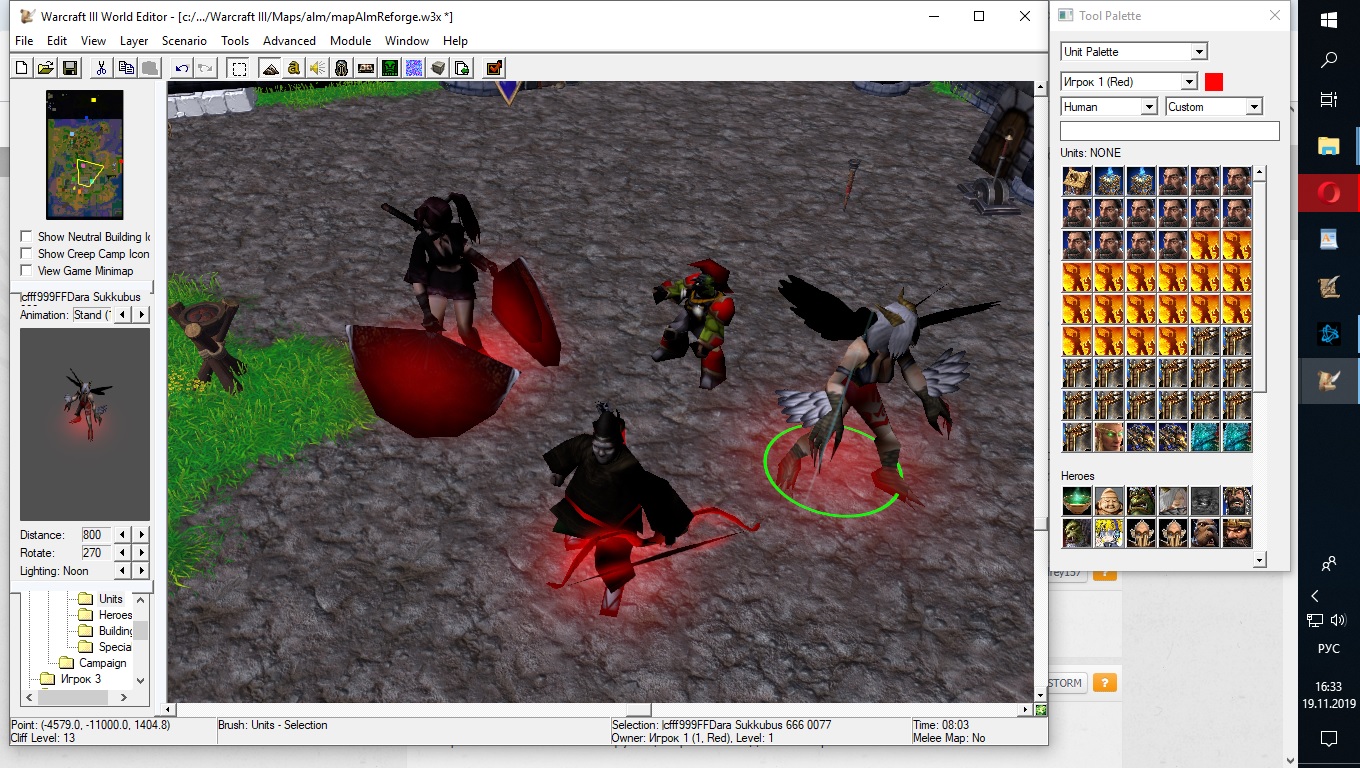Focus the unit search field in Tool Palette
Screen dimensions: 1360x768
click(x=1170, y=131)
